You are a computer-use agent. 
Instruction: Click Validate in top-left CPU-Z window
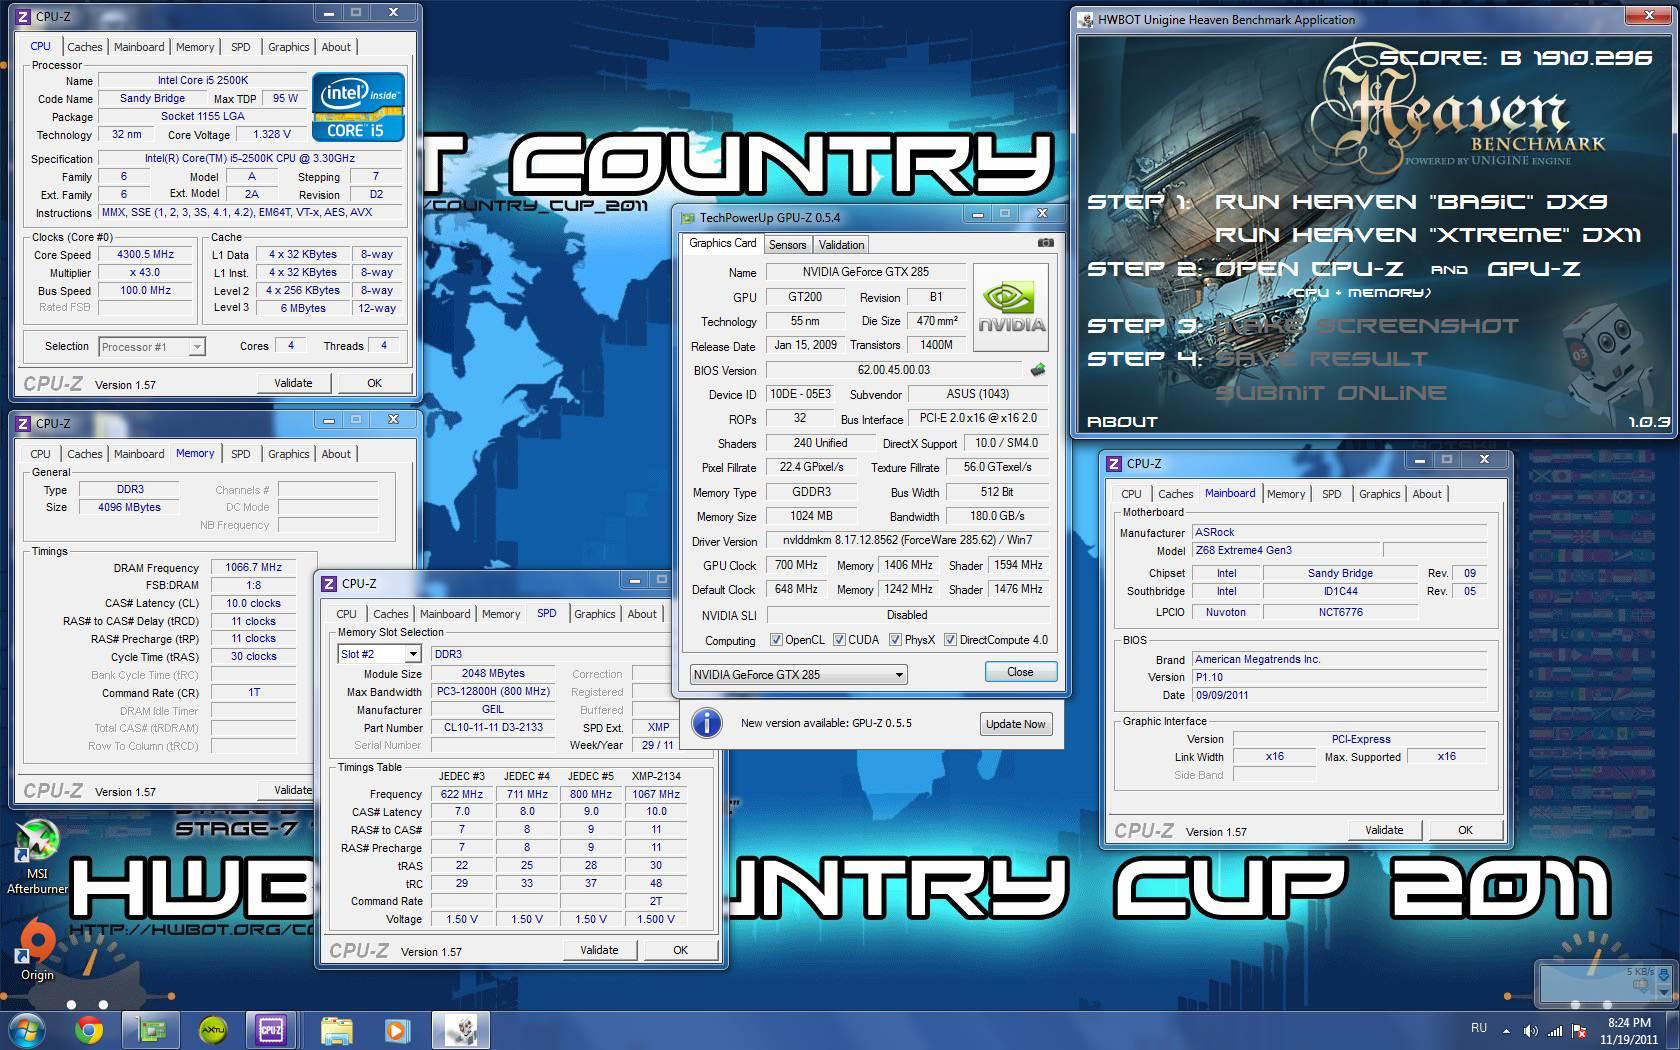click(x=293, y=383)
